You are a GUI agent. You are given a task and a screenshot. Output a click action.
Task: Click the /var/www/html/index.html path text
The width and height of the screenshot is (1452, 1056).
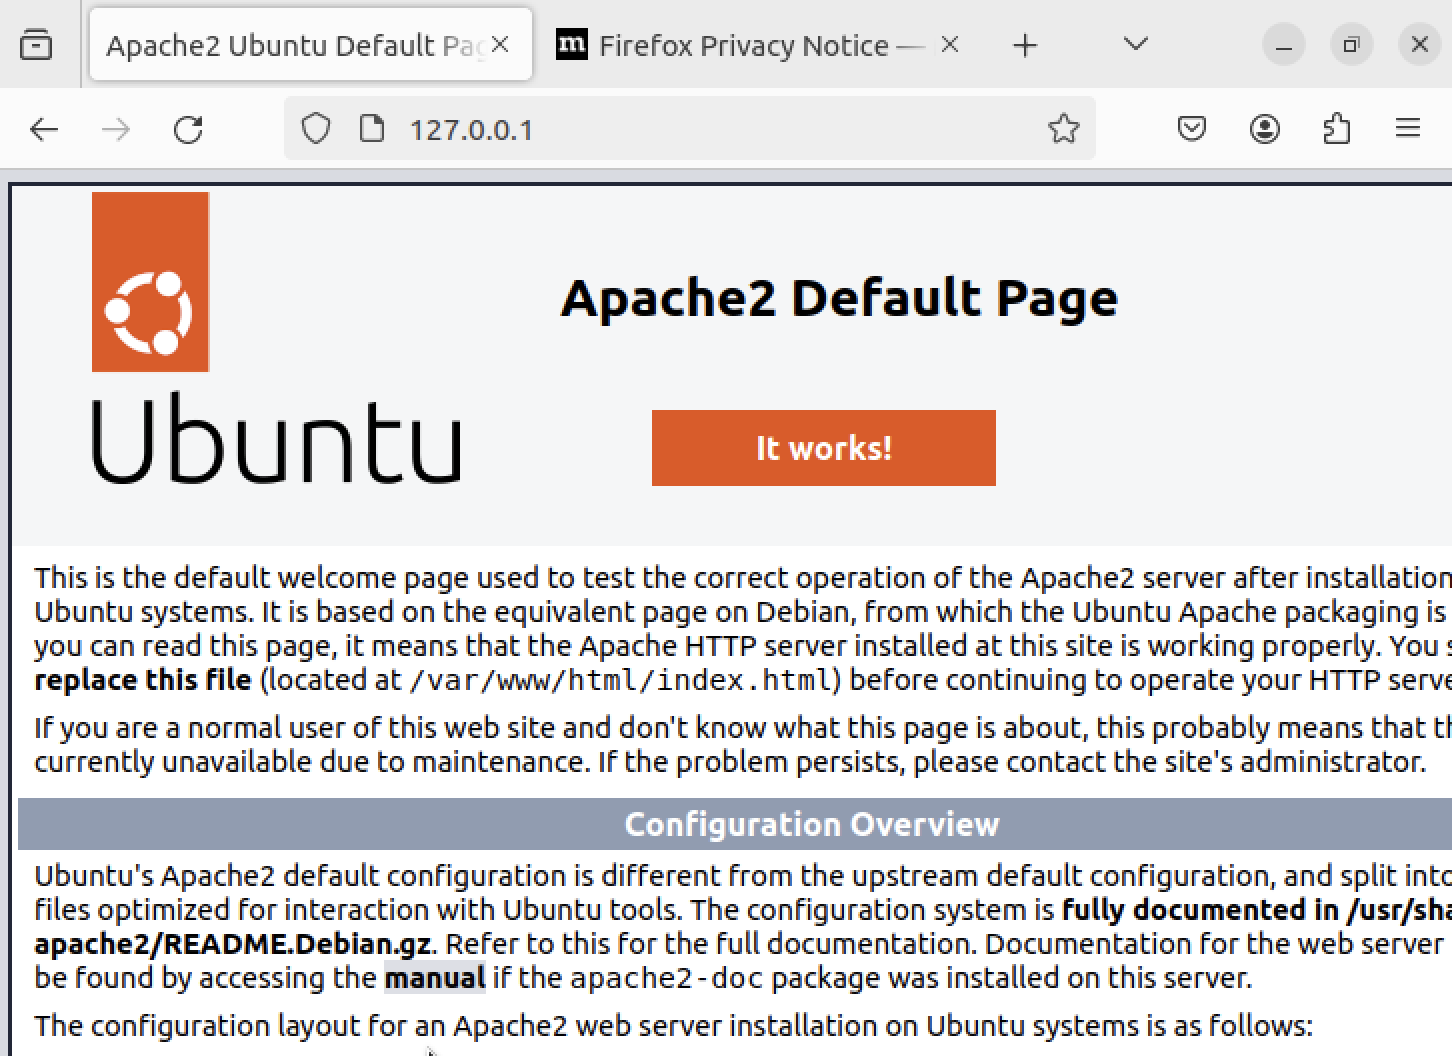[x=620, y=680]
